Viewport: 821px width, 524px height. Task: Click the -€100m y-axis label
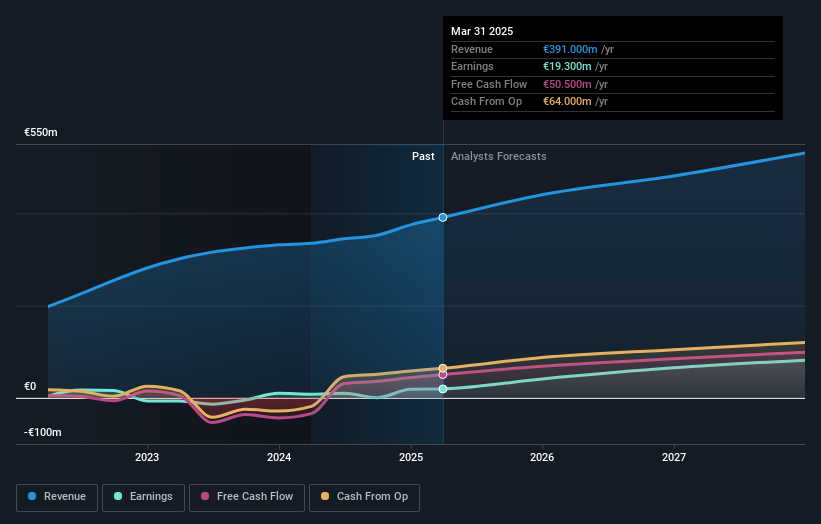42,432
